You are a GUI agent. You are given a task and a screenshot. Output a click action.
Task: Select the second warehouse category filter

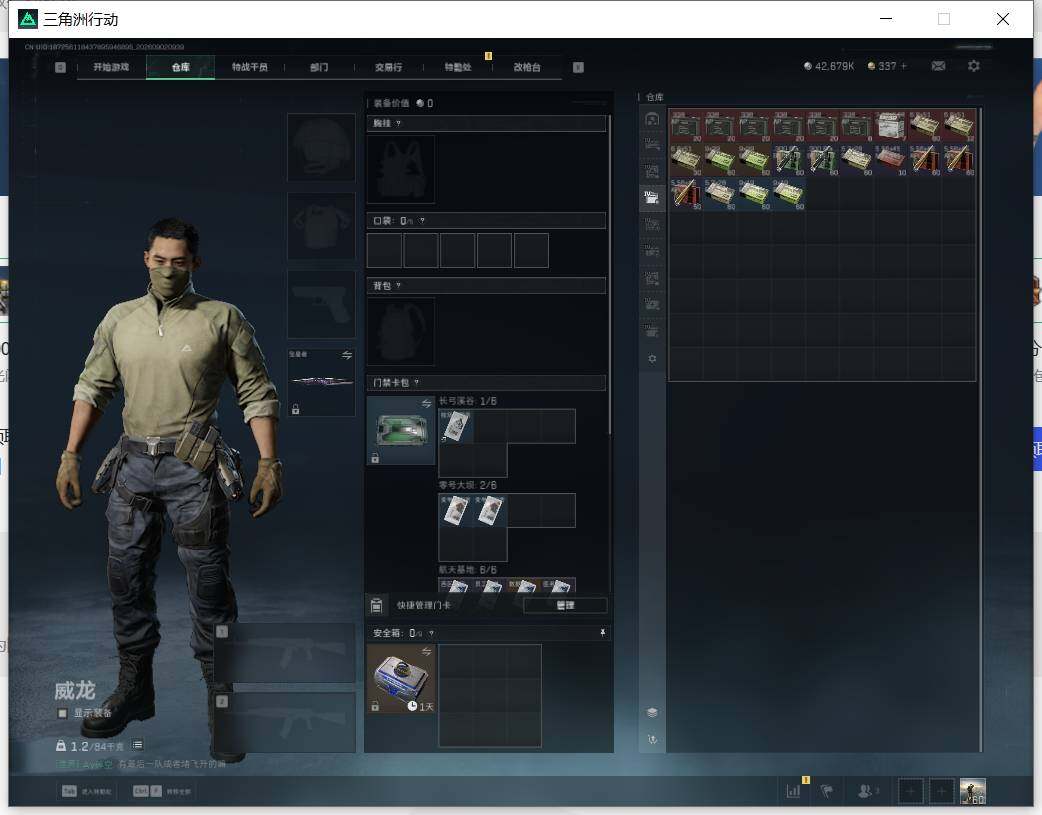pyautogui.click(x=652, y=145)
